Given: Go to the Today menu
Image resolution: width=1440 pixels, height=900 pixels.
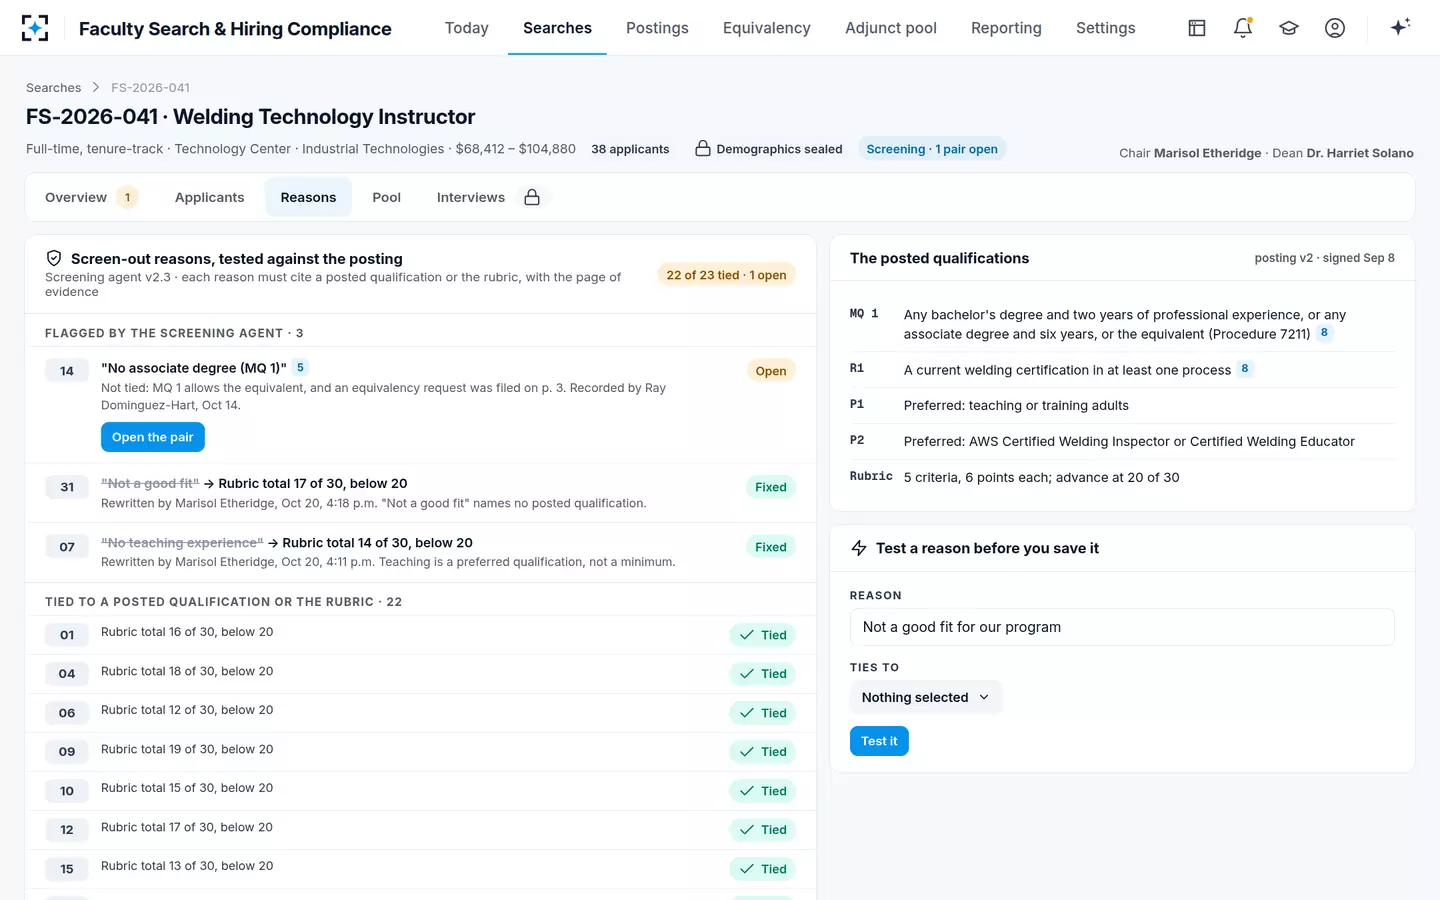Looking at the screenshot, I should [467, 28].
